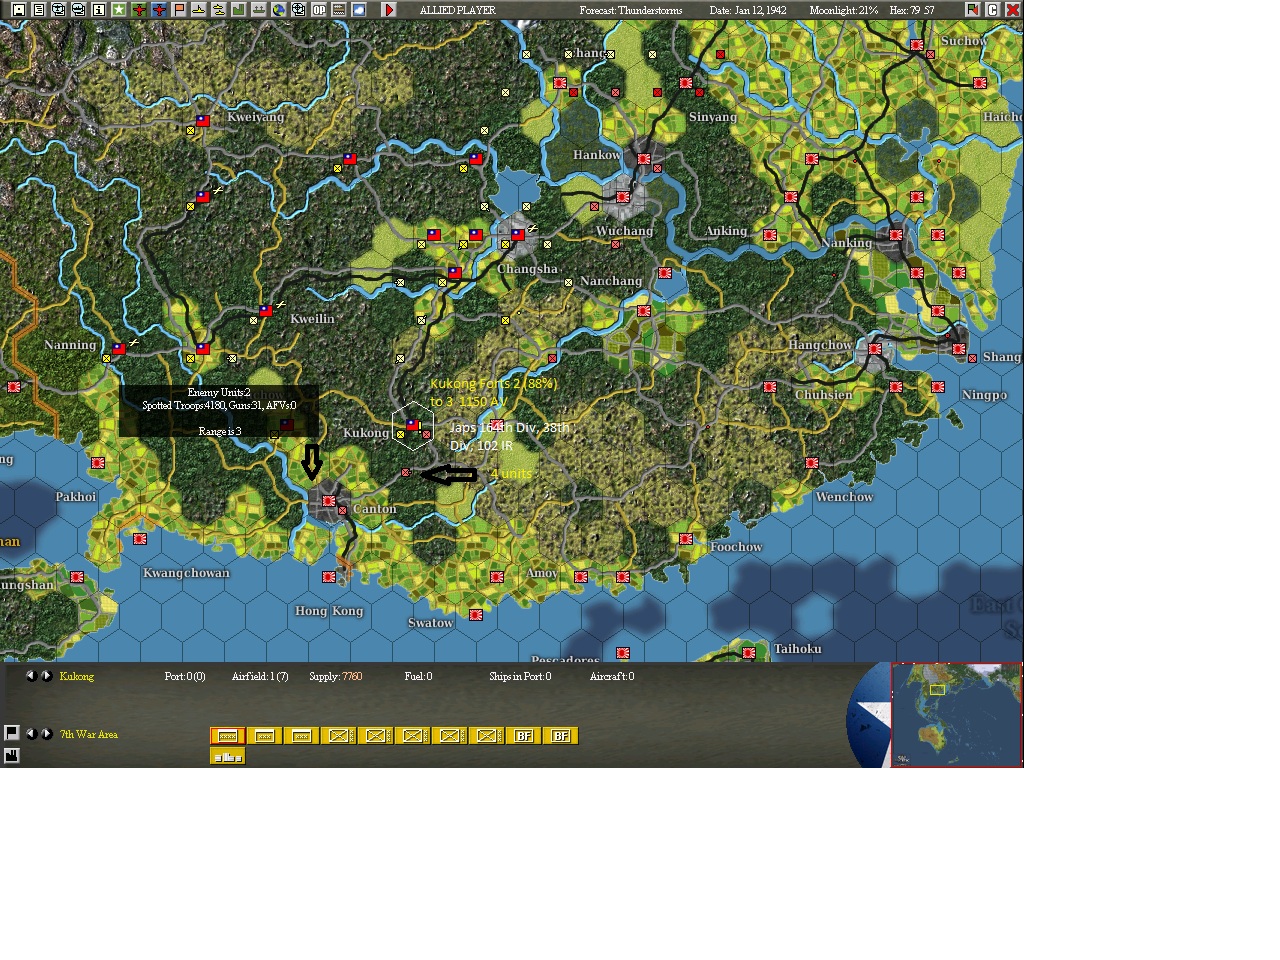Select the Japanese unit at Hangchow

point(875,349)
